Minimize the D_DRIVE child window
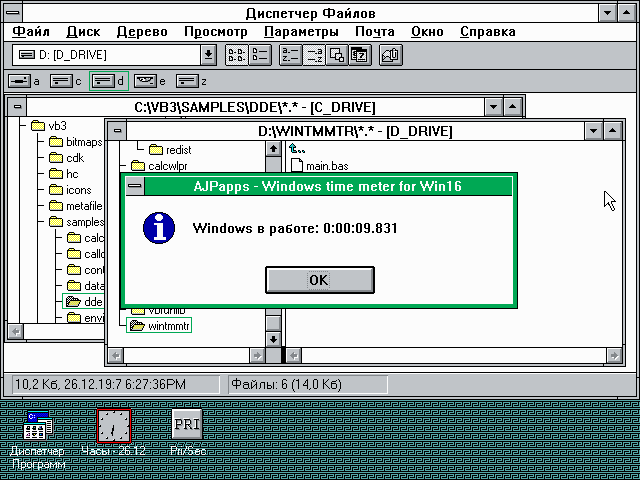This screenshot has width=640, height=480. click(x=593, y=131)
